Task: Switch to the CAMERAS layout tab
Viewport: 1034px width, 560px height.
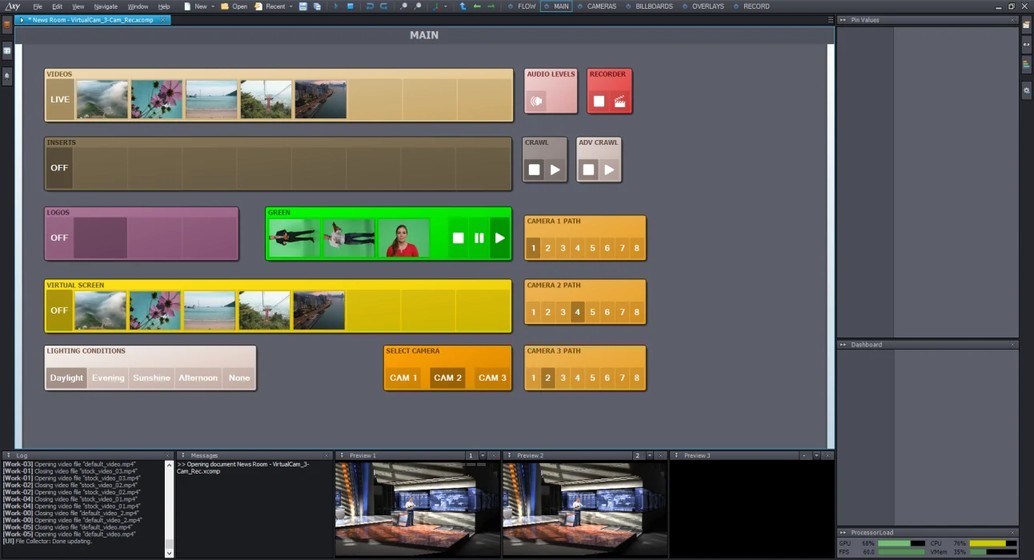Action: [x=600, y=6]
